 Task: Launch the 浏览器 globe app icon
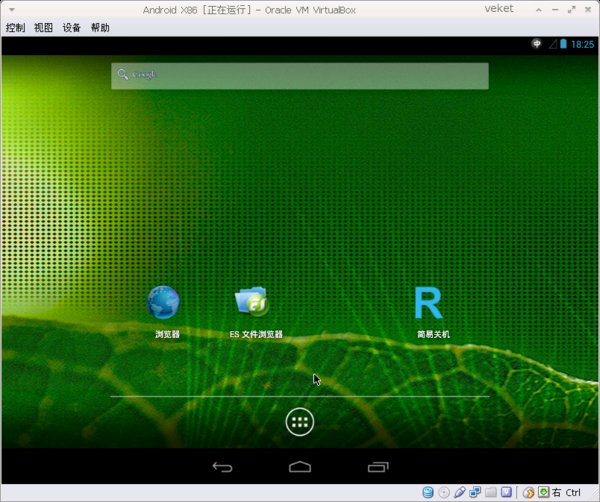(163, 302)
